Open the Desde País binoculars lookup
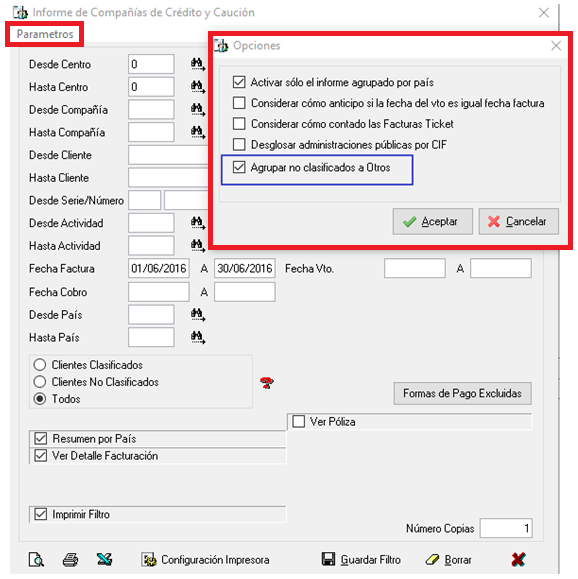 (198, 315)
